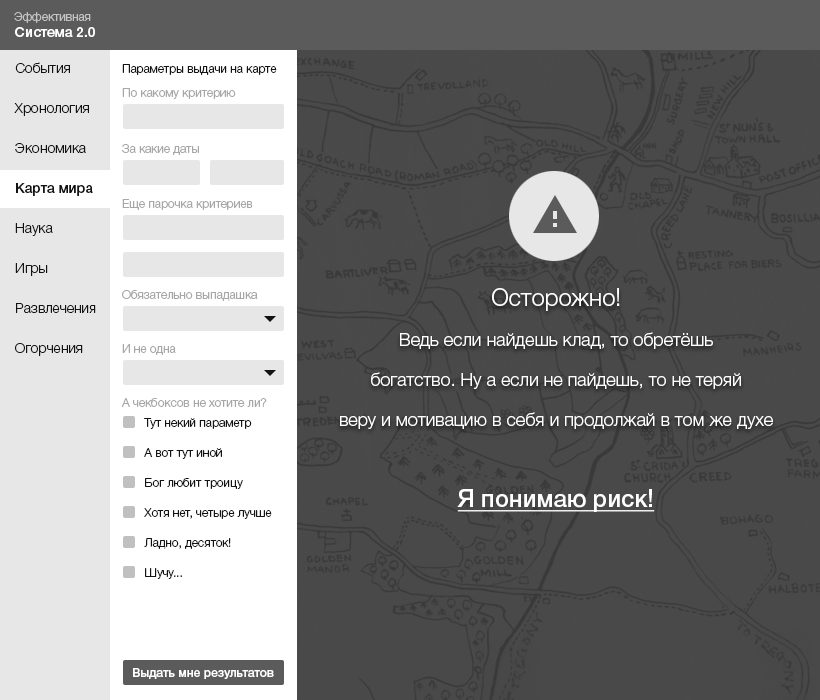Tick Хотя нет, четыре лучше checkbox
This screenshot has height=700, width=820.
click(129, 512)
